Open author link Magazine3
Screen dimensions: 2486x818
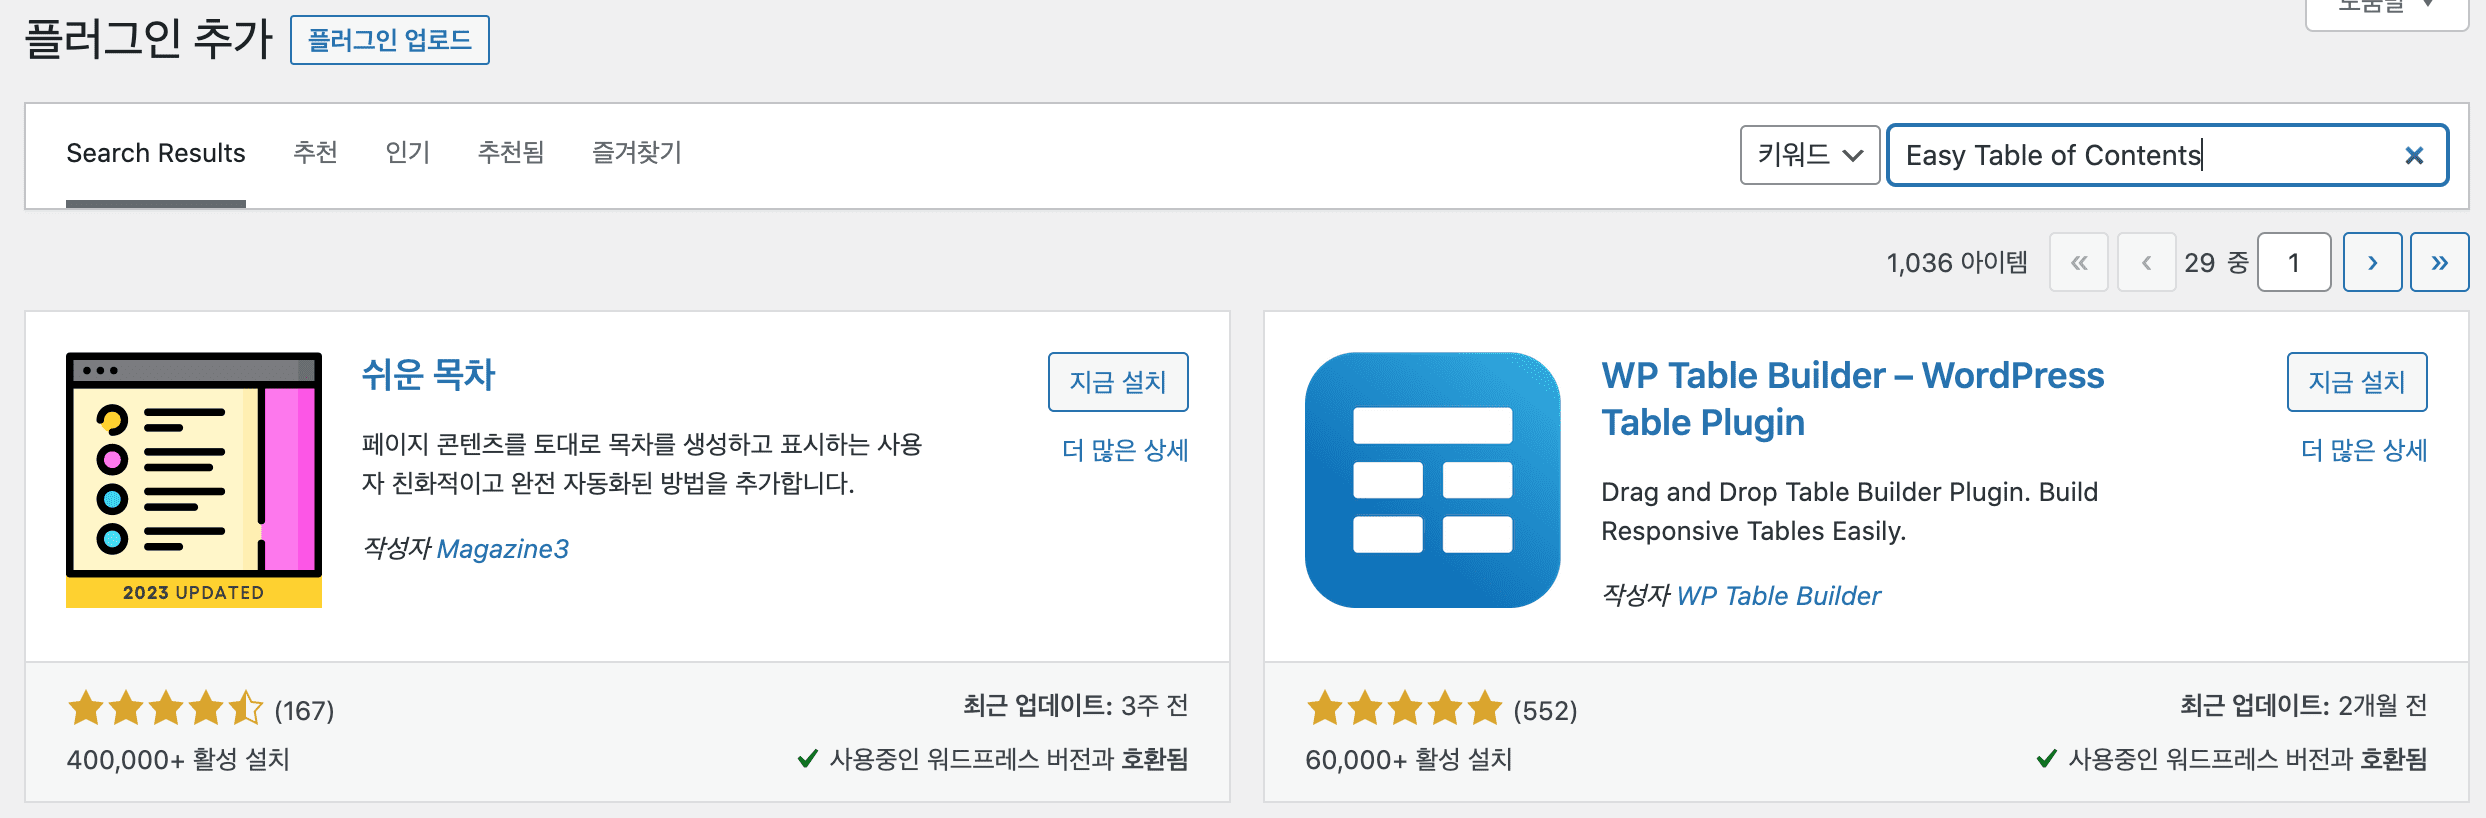503,549
